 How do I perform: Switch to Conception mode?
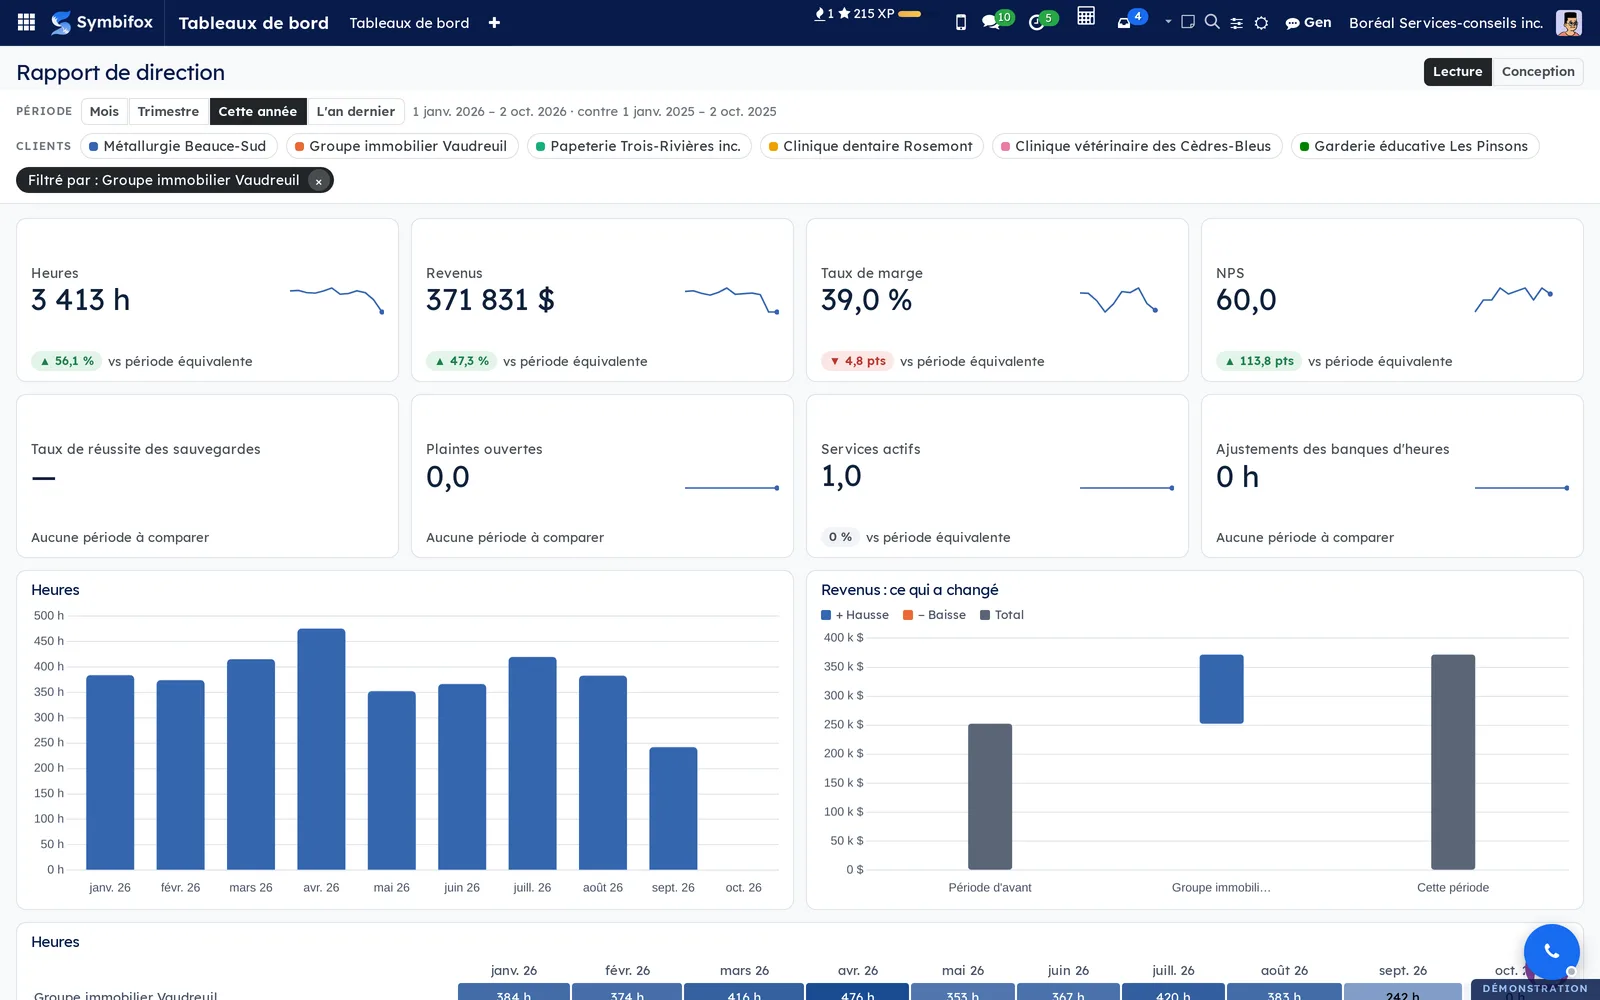(1537, 72)
